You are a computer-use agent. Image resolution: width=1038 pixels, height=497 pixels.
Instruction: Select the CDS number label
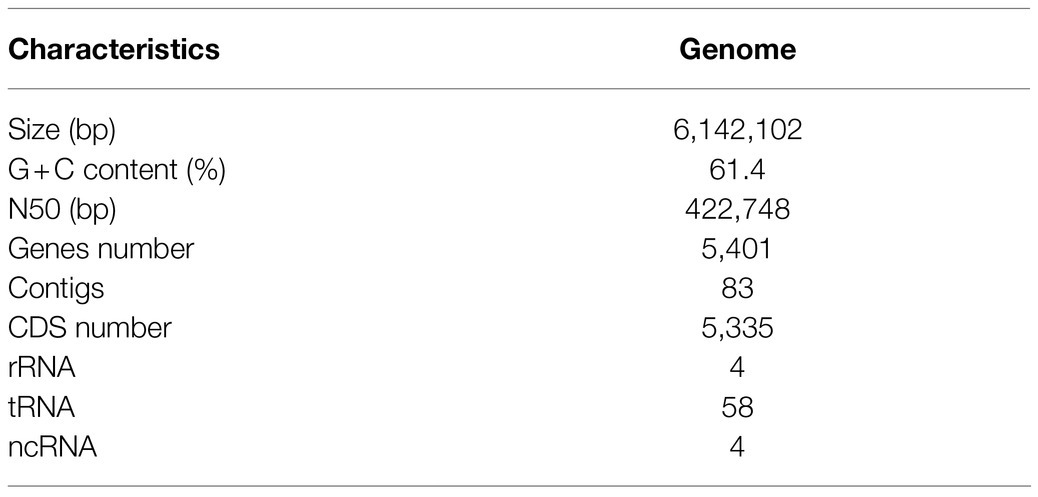pyautogui.click(x=90, y=328)
